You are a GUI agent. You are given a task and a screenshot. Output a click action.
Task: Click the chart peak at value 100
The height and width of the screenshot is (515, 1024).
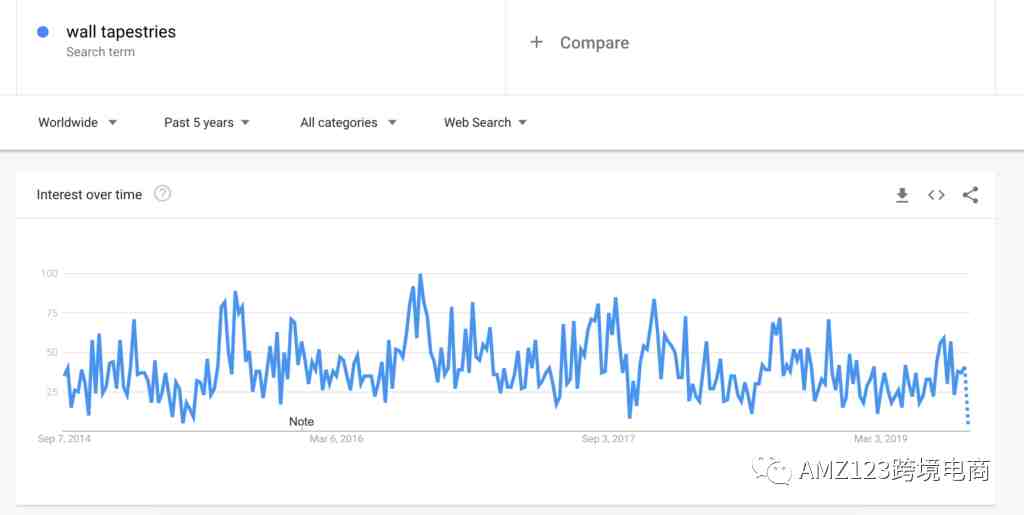pyautogui.click(x=420, y=275)
